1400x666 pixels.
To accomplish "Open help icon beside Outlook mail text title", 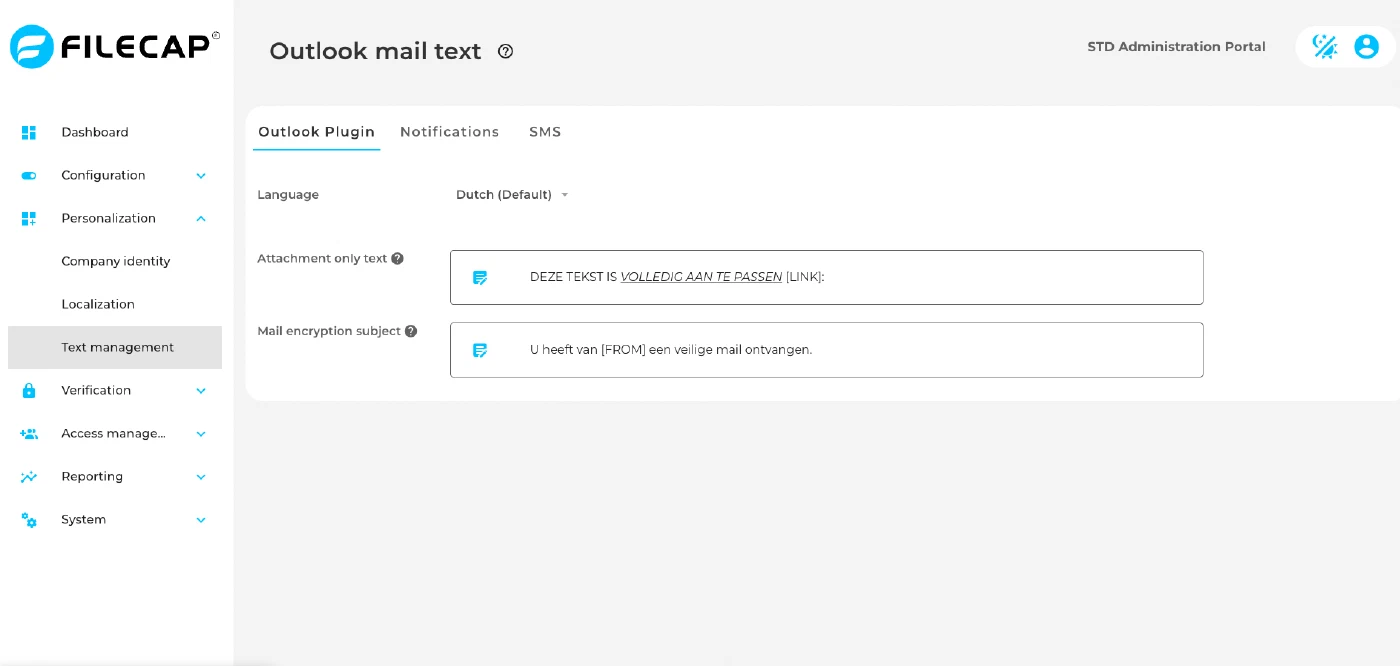I will pyautogui.click(x=506, y=51).
